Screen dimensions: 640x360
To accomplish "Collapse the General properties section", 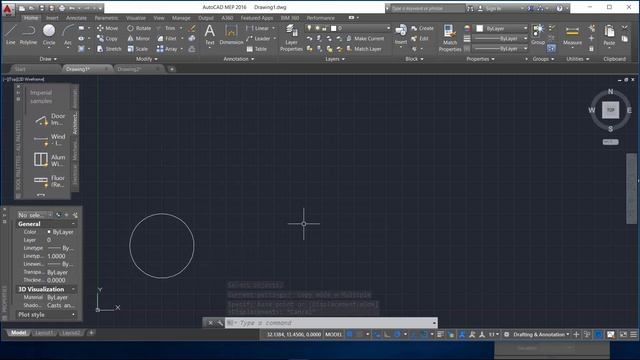I will 73,224.
